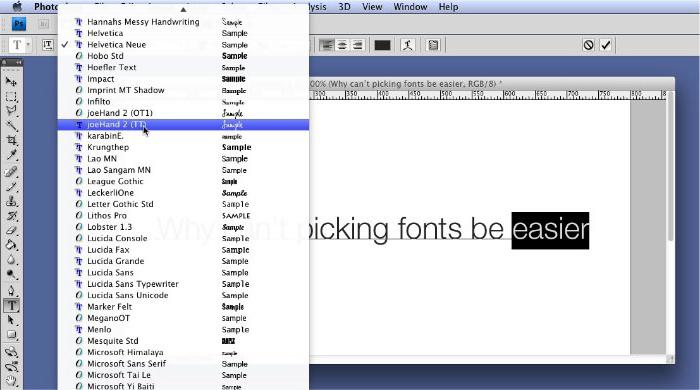Viewport: 700px width, 390px height.
Task: Choose Hannahs Messy Handwriting font
Action: 183,22
